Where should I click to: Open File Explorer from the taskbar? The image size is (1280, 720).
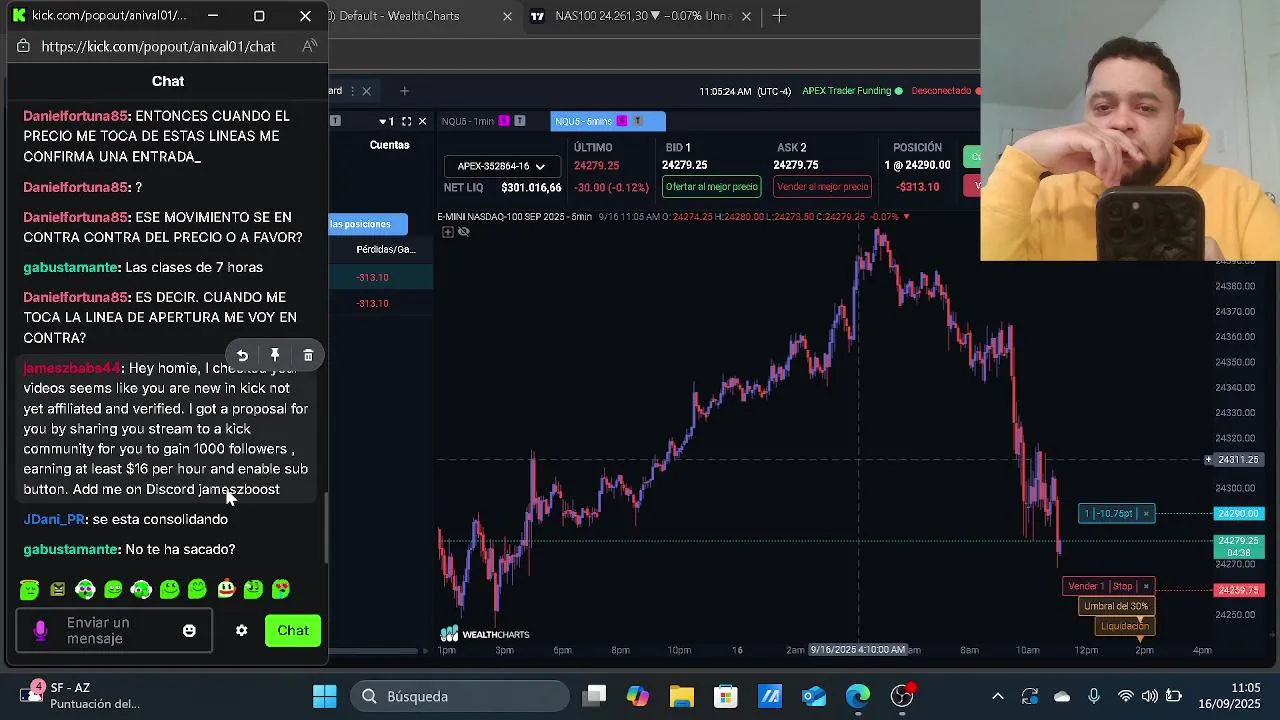(x=682, y=696)
